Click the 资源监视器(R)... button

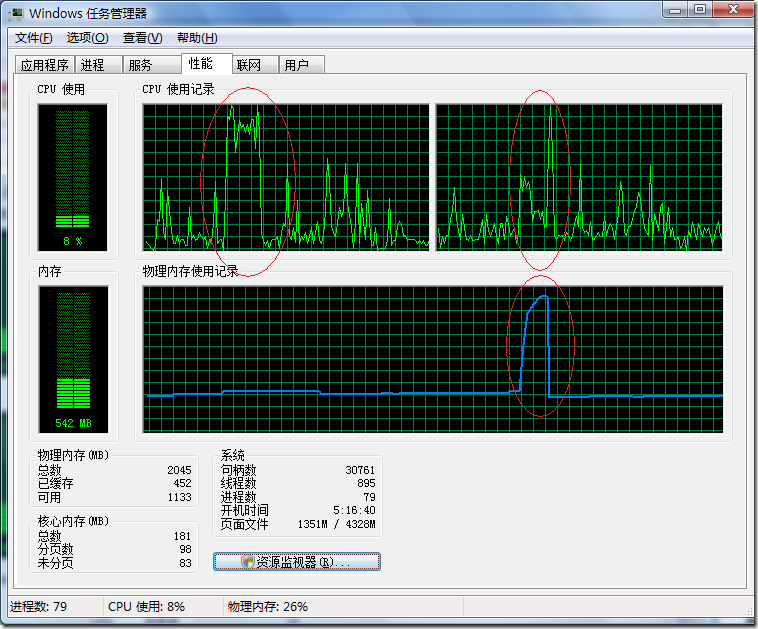pyautogui.click(x=297, y=562)
